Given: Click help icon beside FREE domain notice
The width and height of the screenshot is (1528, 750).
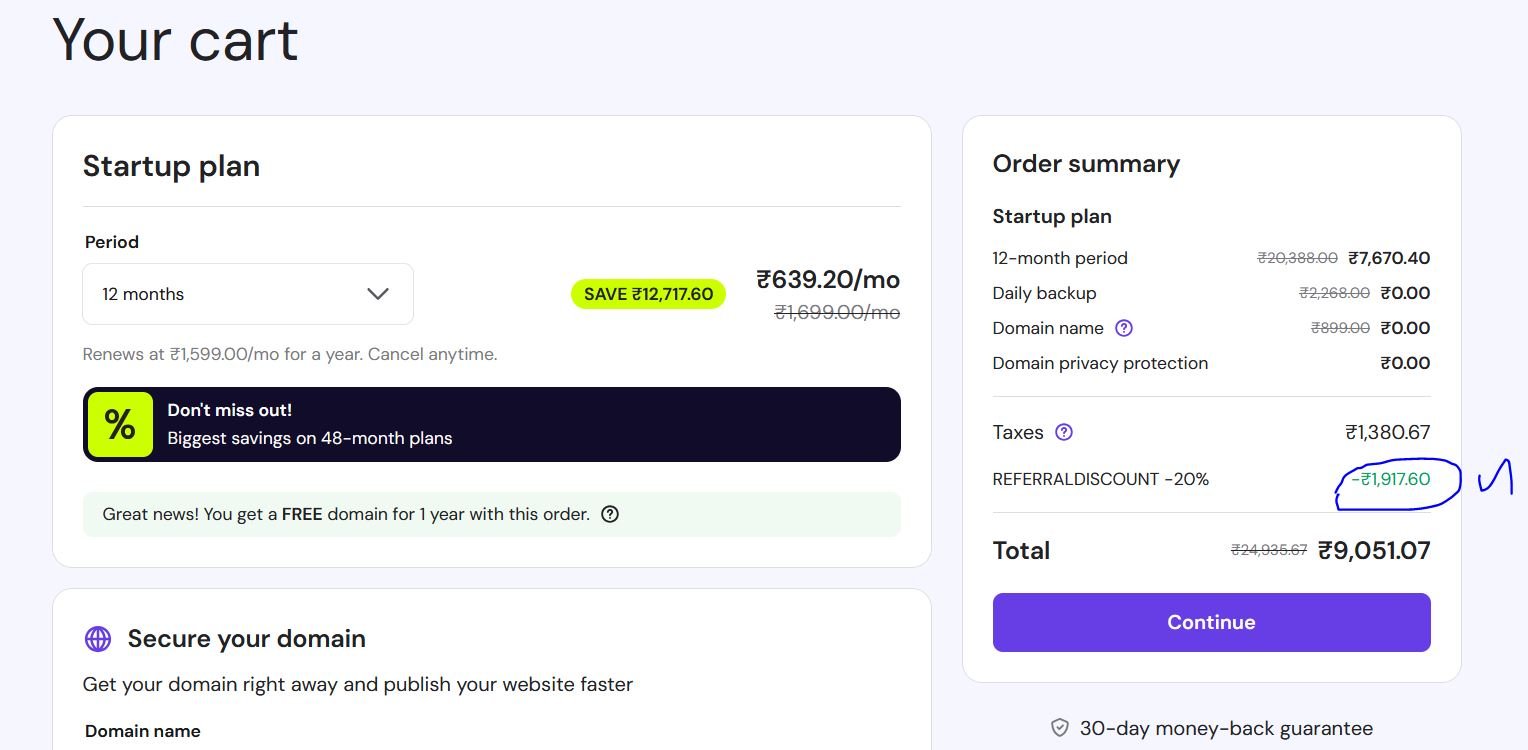Looking at the screenshot, I should [609, 514].
